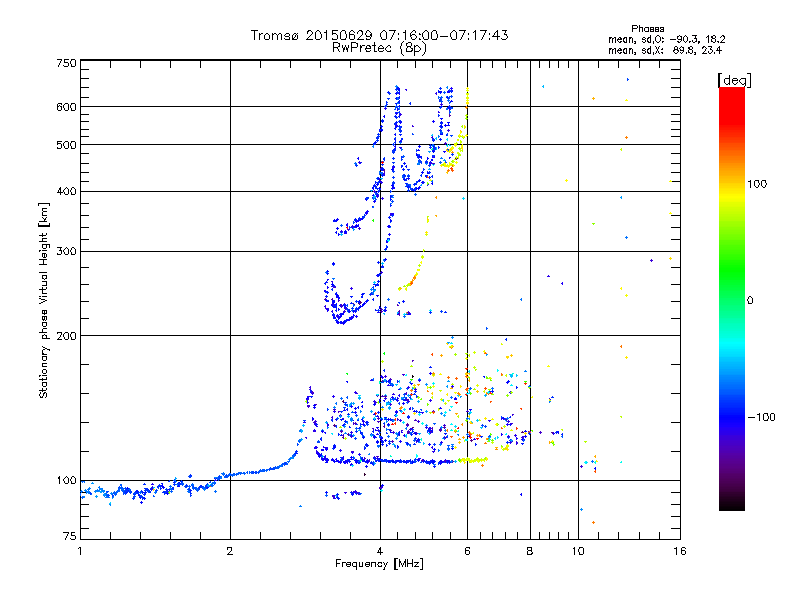The width and height of the screenshot is (800, 600).
Task: Click the y-axis tick label "750"
Action: pos(66,63)
